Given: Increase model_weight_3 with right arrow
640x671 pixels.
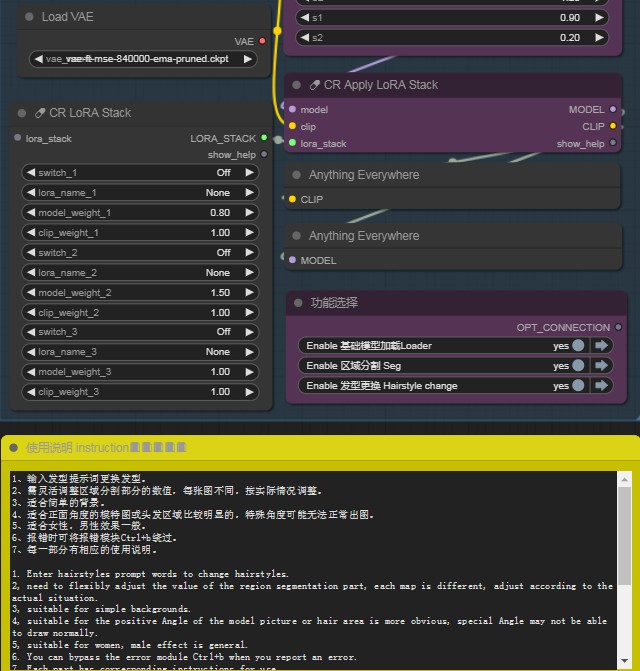Looking at the screenshot, I should tap(249, 371).
